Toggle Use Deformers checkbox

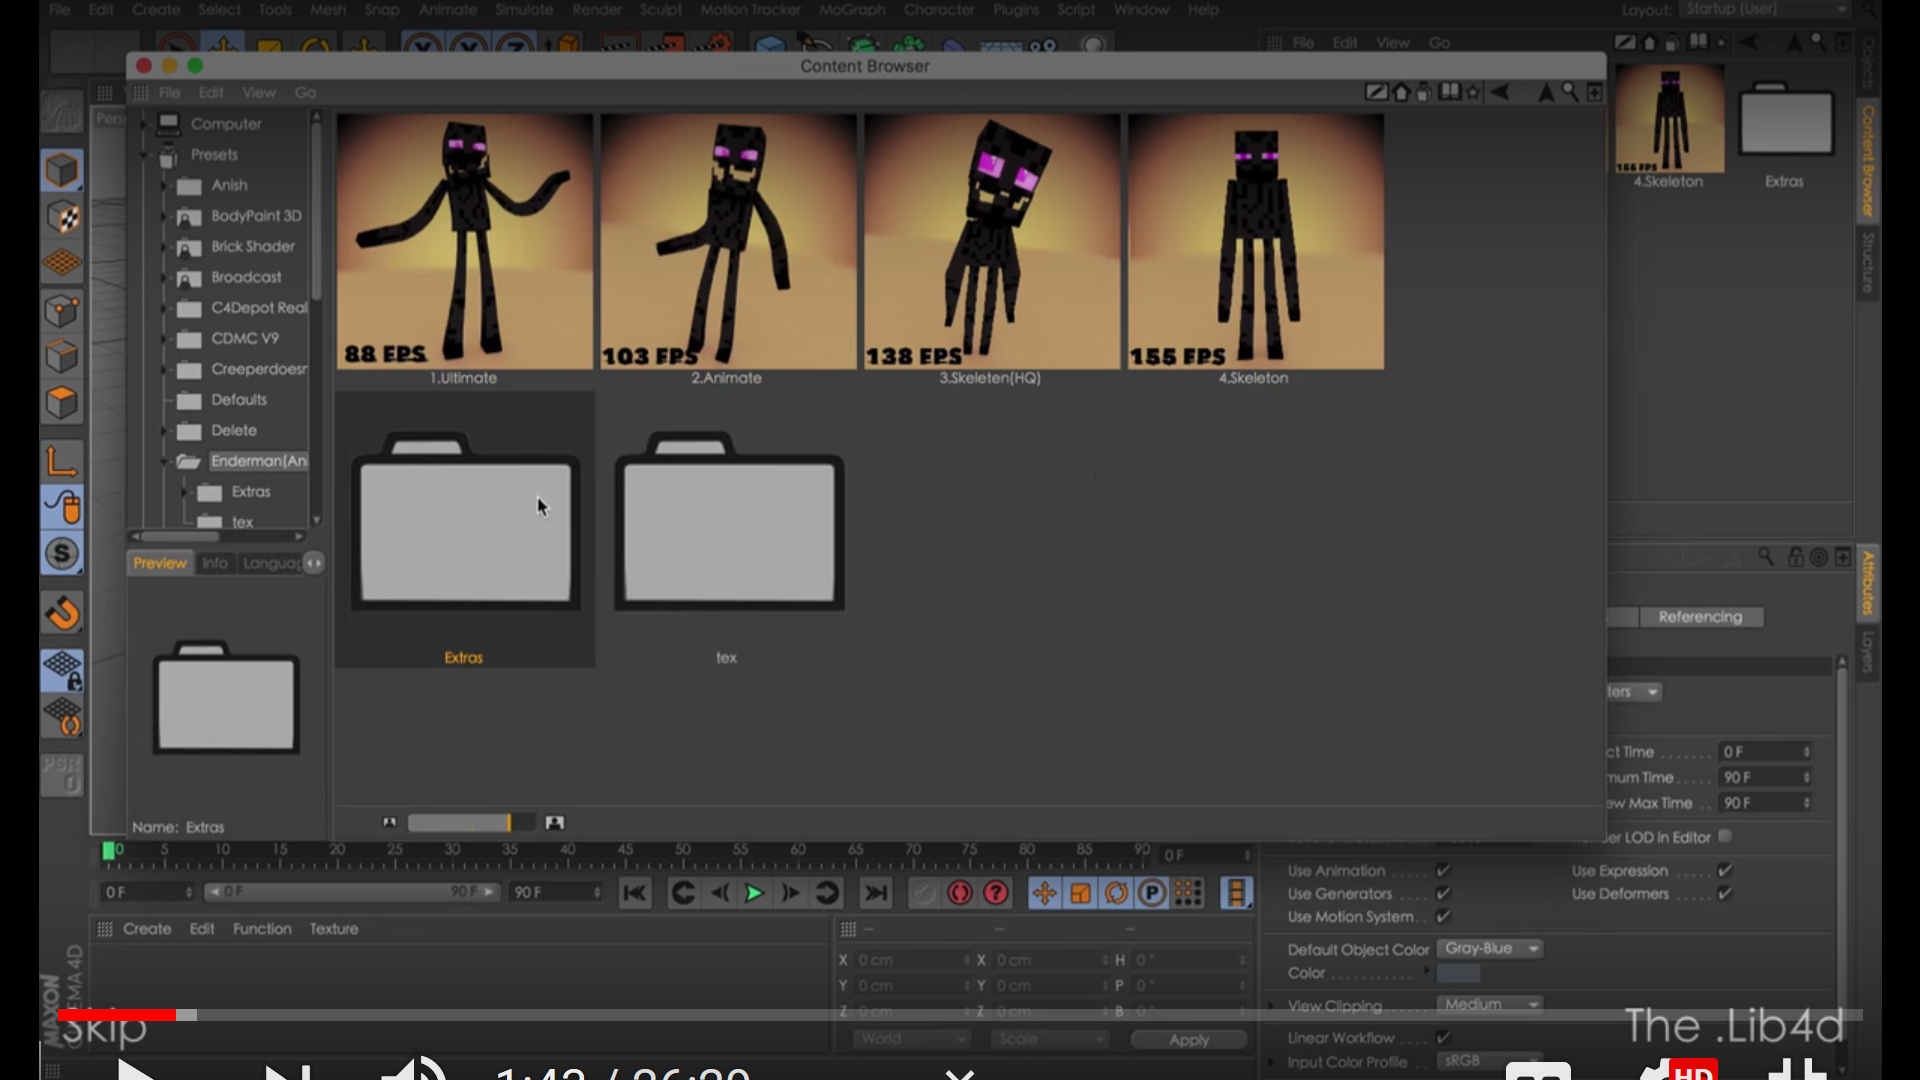(1725, 893)
